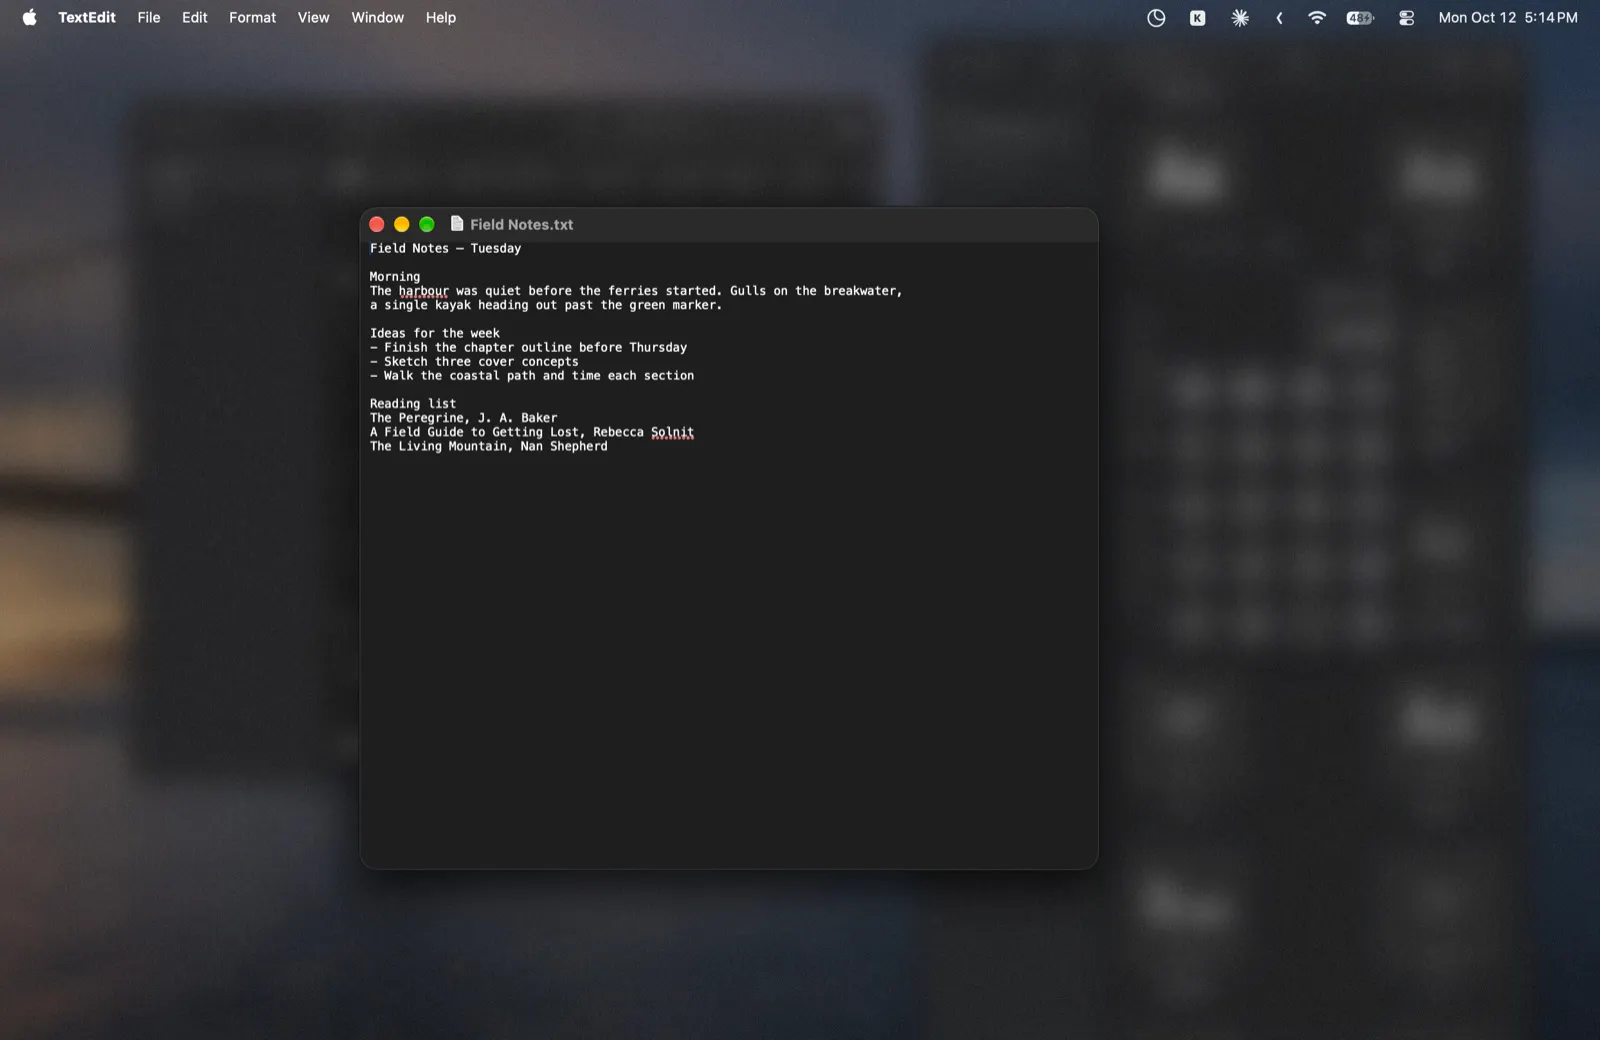Open the Help menu
This screenshot has height=1040, width=1600.
click(441, 17)
